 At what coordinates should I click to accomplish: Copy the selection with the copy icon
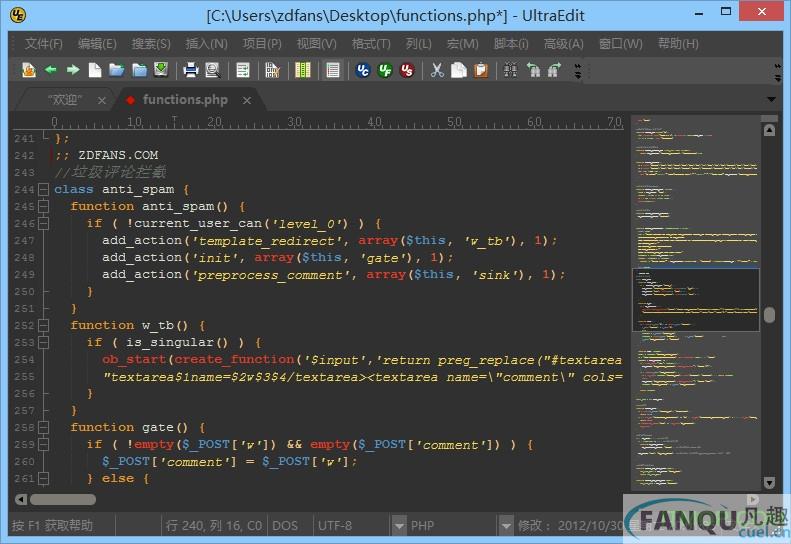[x=459, y=70]
